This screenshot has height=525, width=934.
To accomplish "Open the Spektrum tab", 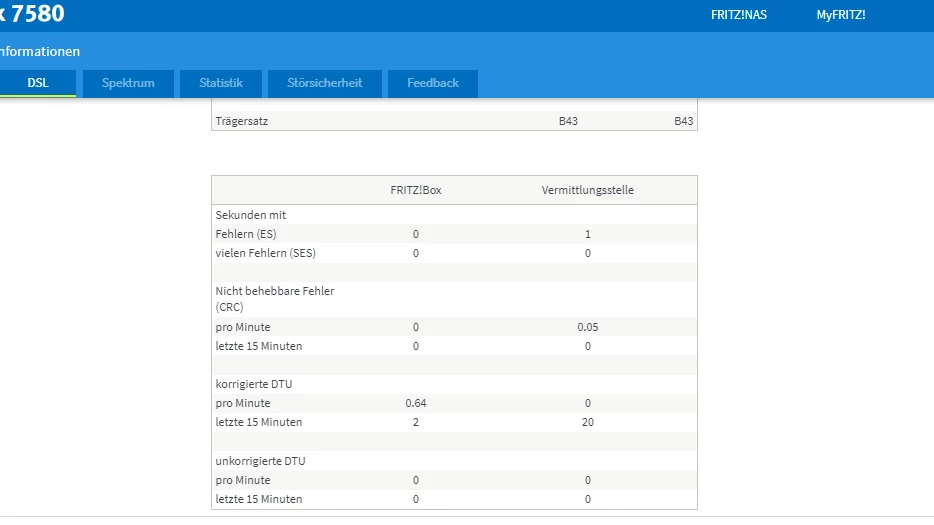I will tap(128, 83).
